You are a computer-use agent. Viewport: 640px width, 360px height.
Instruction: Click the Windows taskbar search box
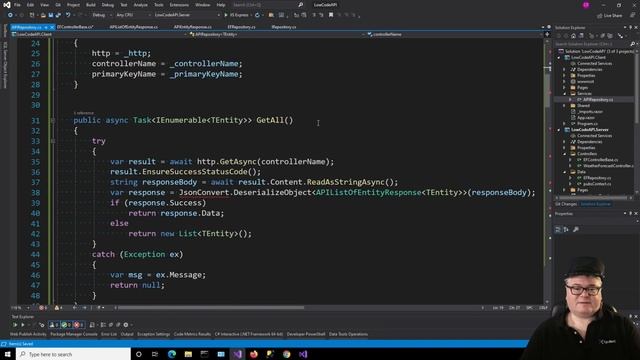73,354
